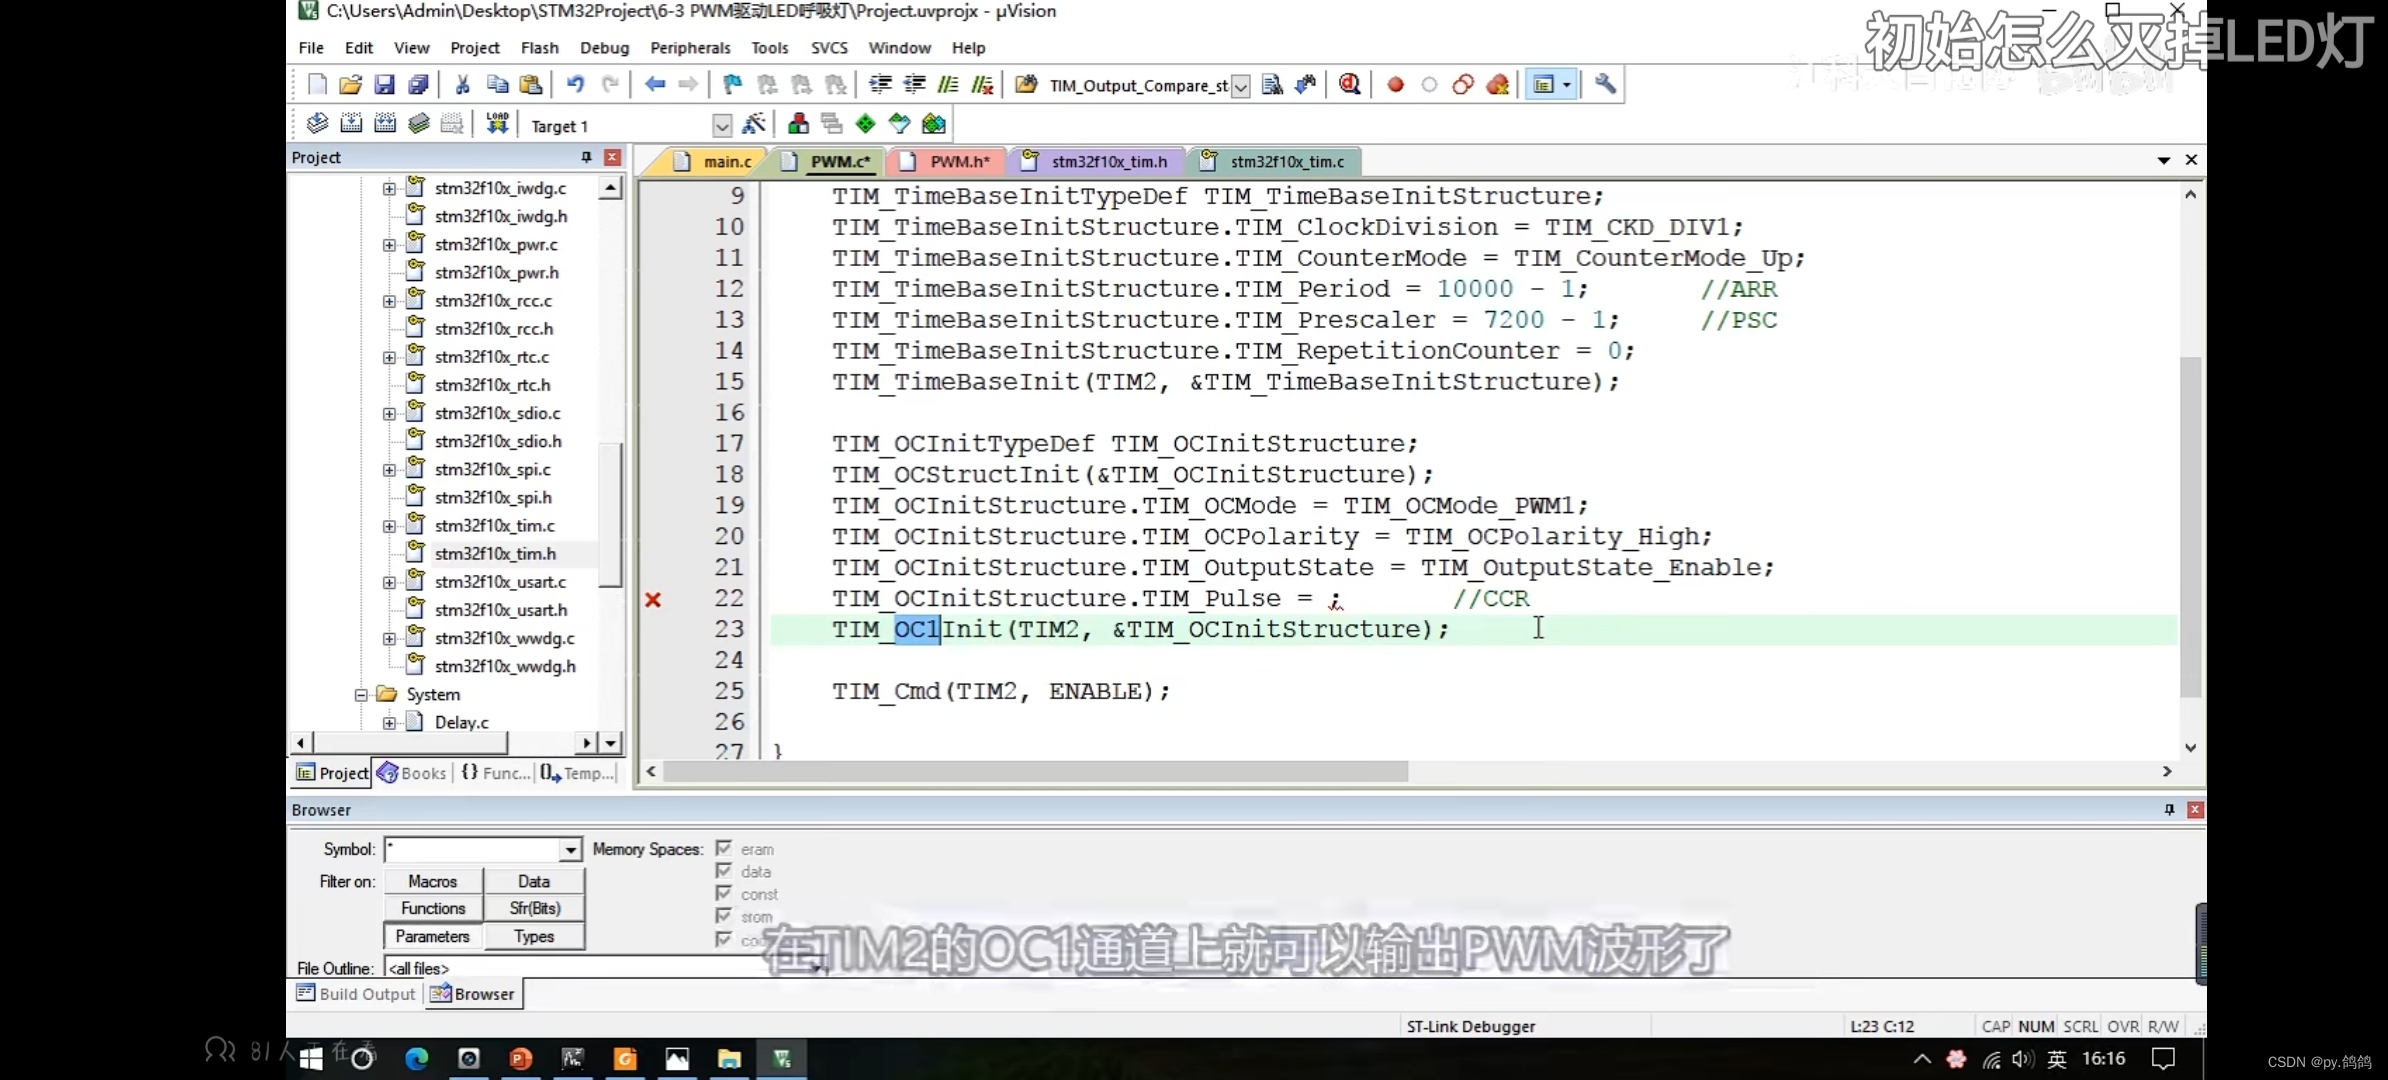This screenshot has width=2388, height=1080.
Task: Select stm32f10x_tim.h in project tree
Action: [495, 554]
